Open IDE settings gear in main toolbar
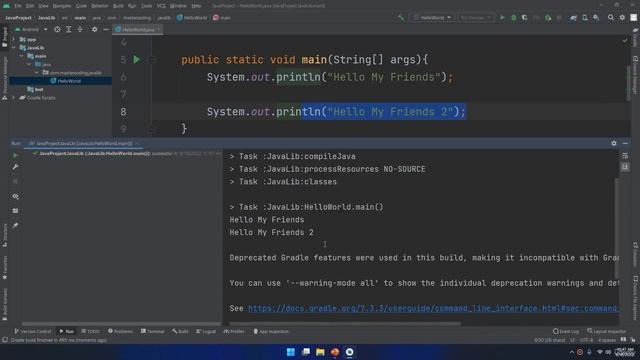The width and height of the screenshot is (640, 360). 622,18
